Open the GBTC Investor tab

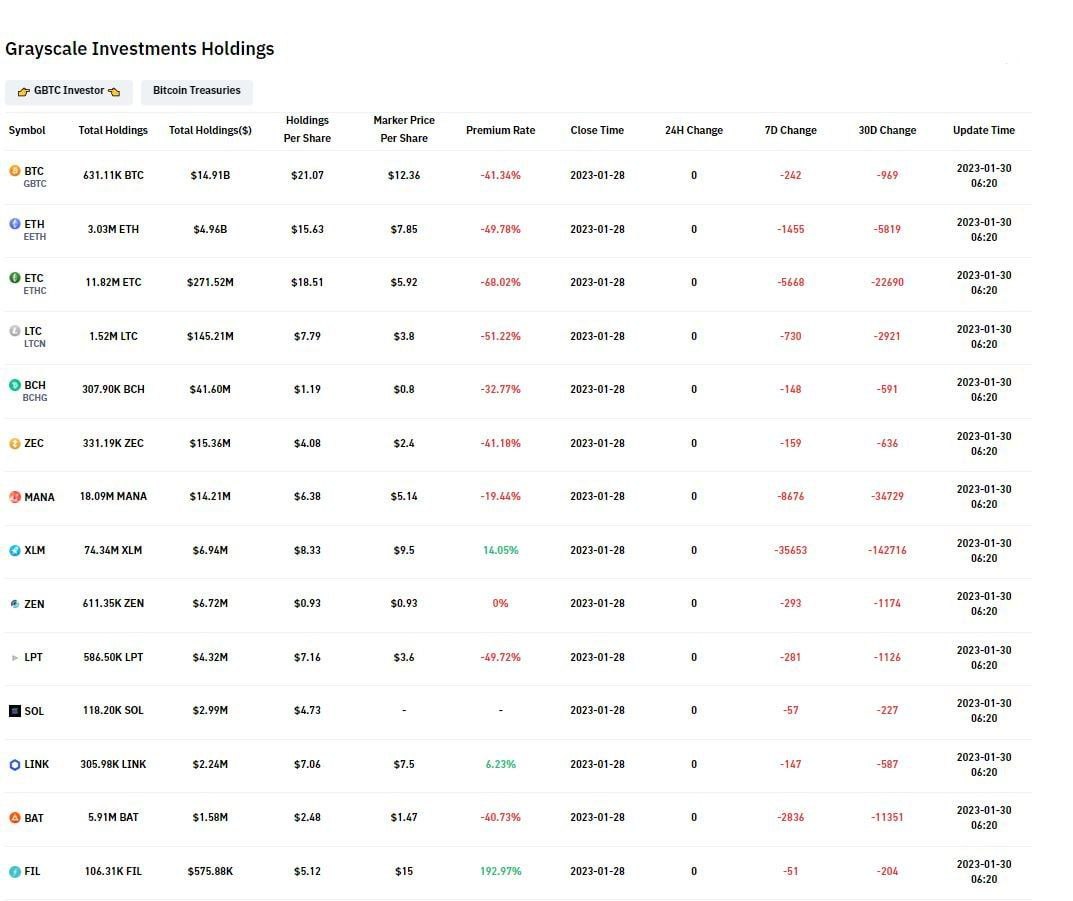coord(68,91)
